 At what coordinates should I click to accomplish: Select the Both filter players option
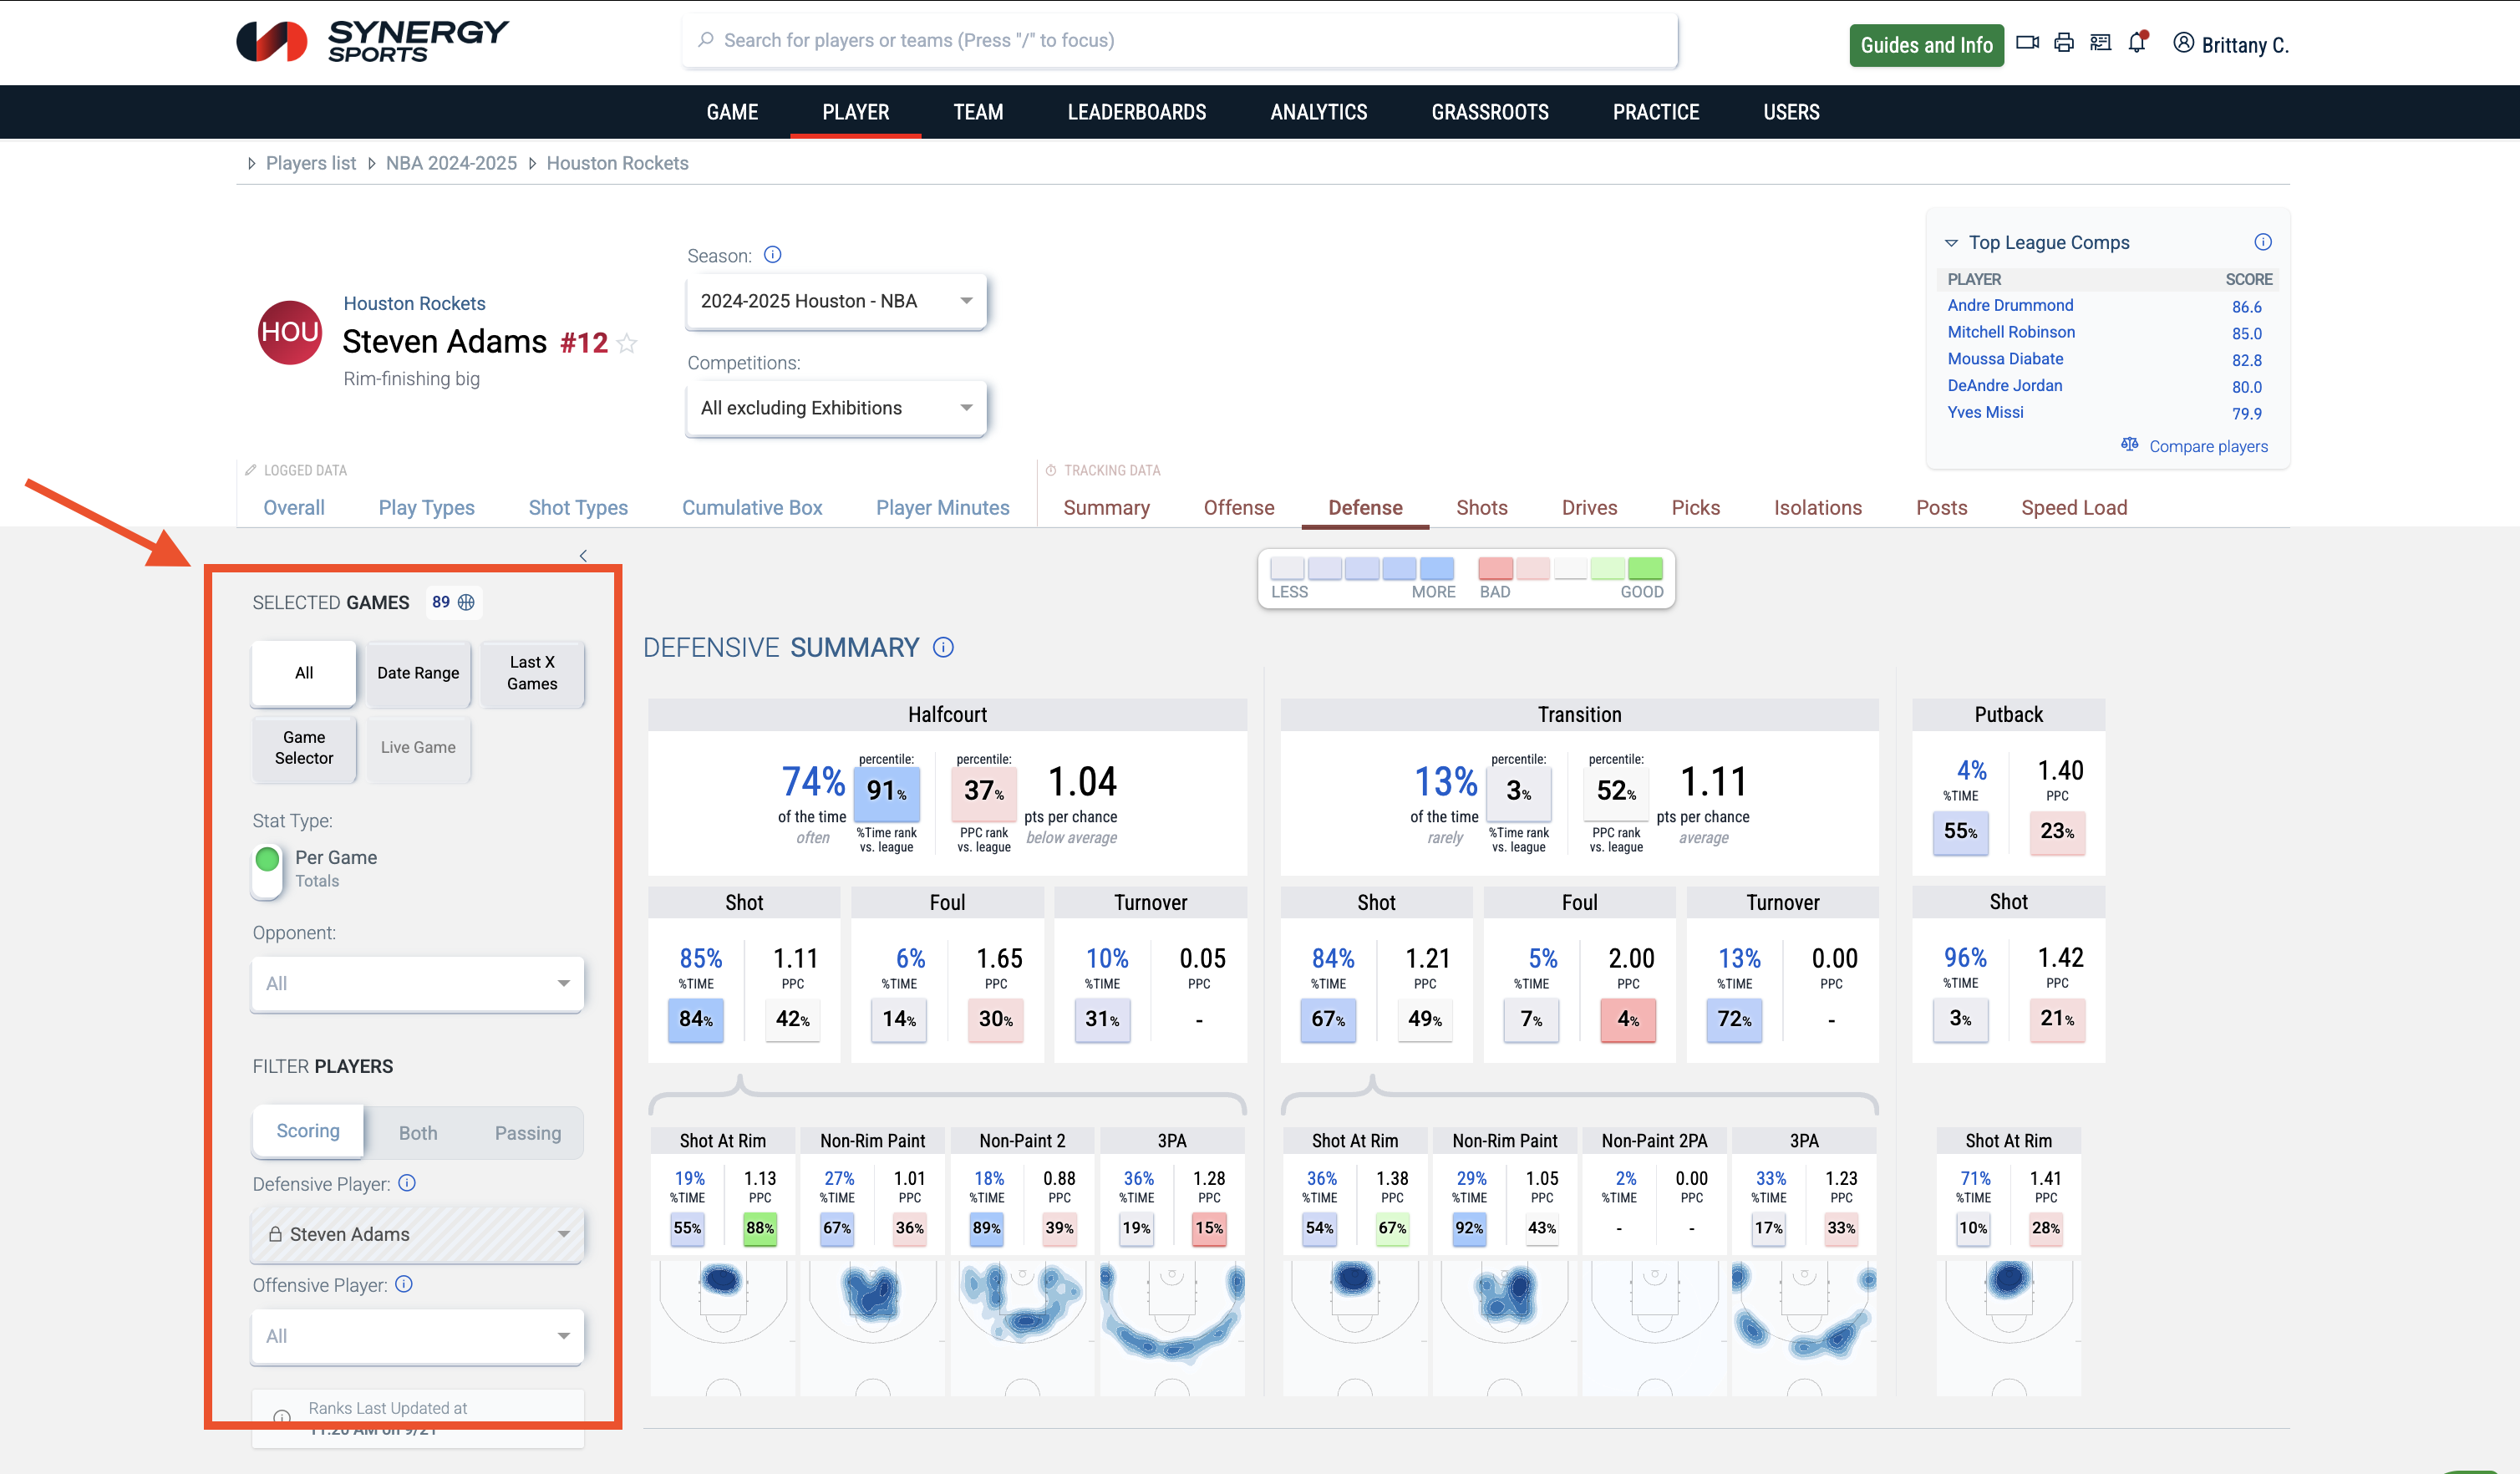pyautogui.click(x=417, y=1133)
